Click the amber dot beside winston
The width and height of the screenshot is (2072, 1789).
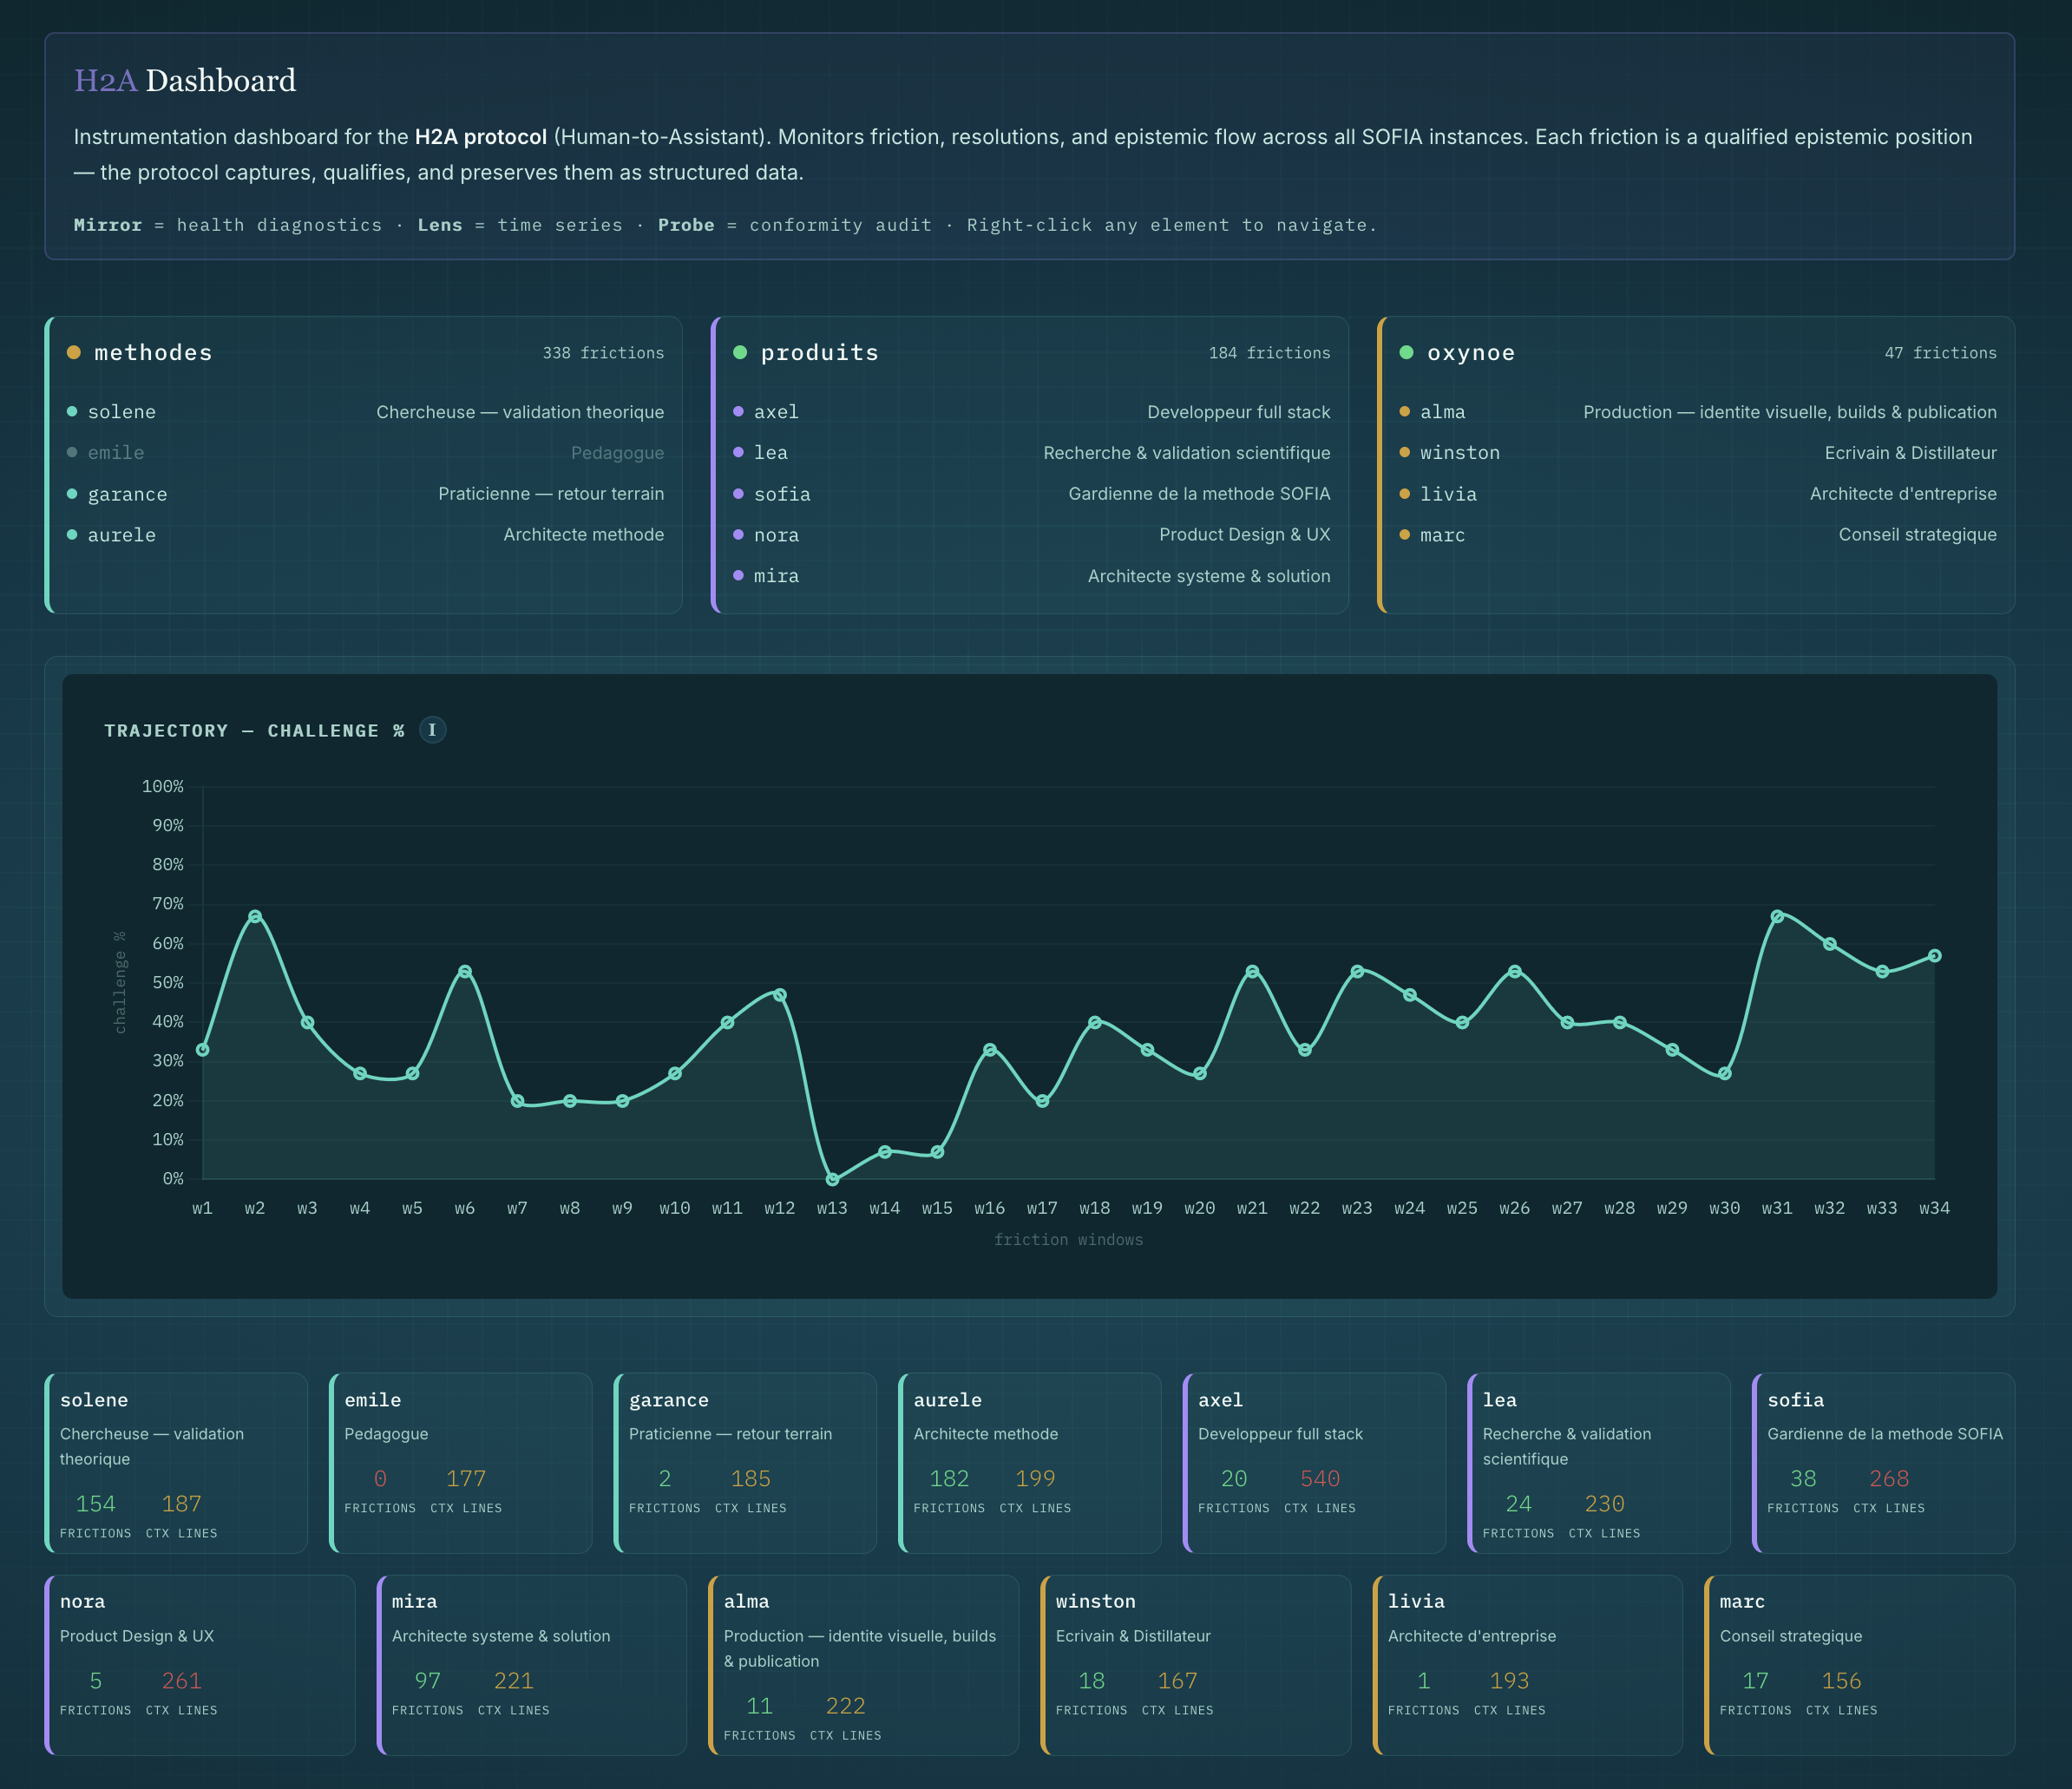[1404, 452]
